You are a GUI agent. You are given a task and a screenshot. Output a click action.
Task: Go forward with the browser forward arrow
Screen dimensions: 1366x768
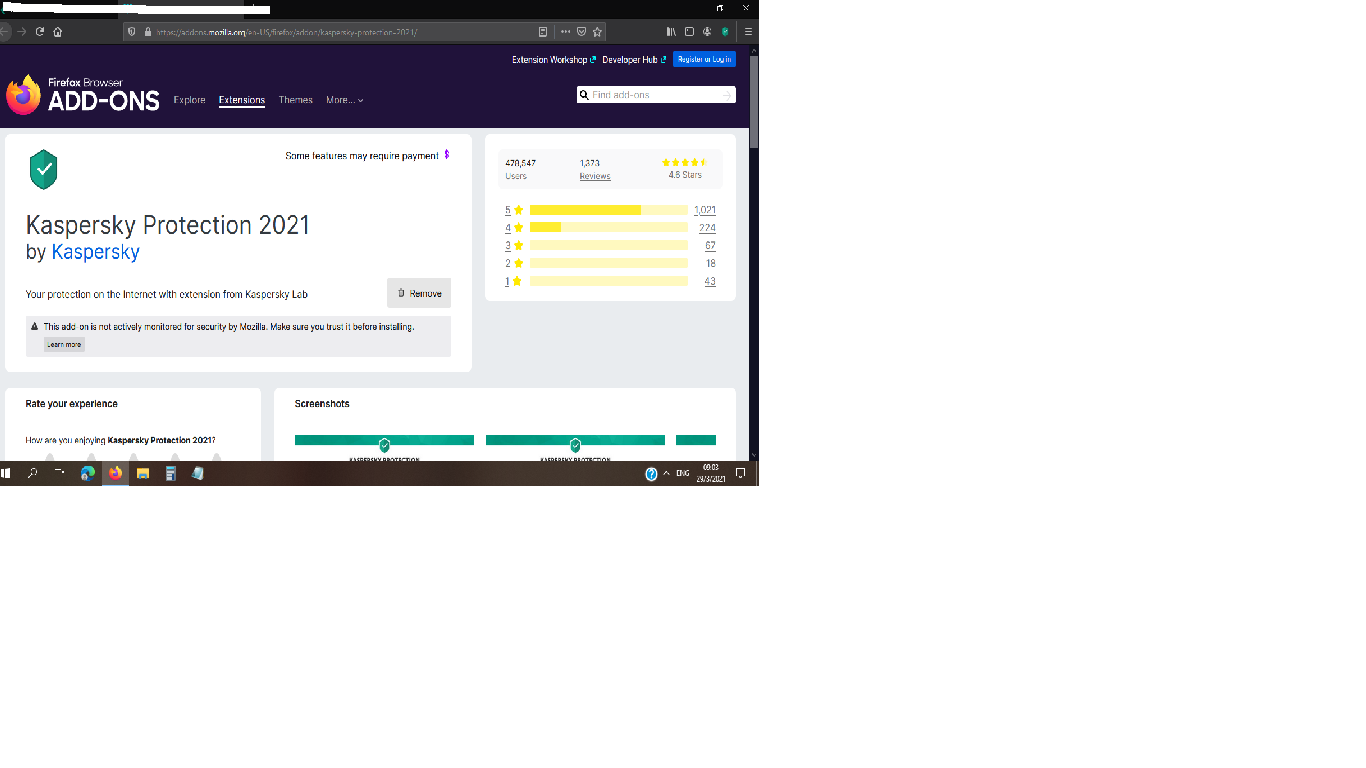point(22,32)
